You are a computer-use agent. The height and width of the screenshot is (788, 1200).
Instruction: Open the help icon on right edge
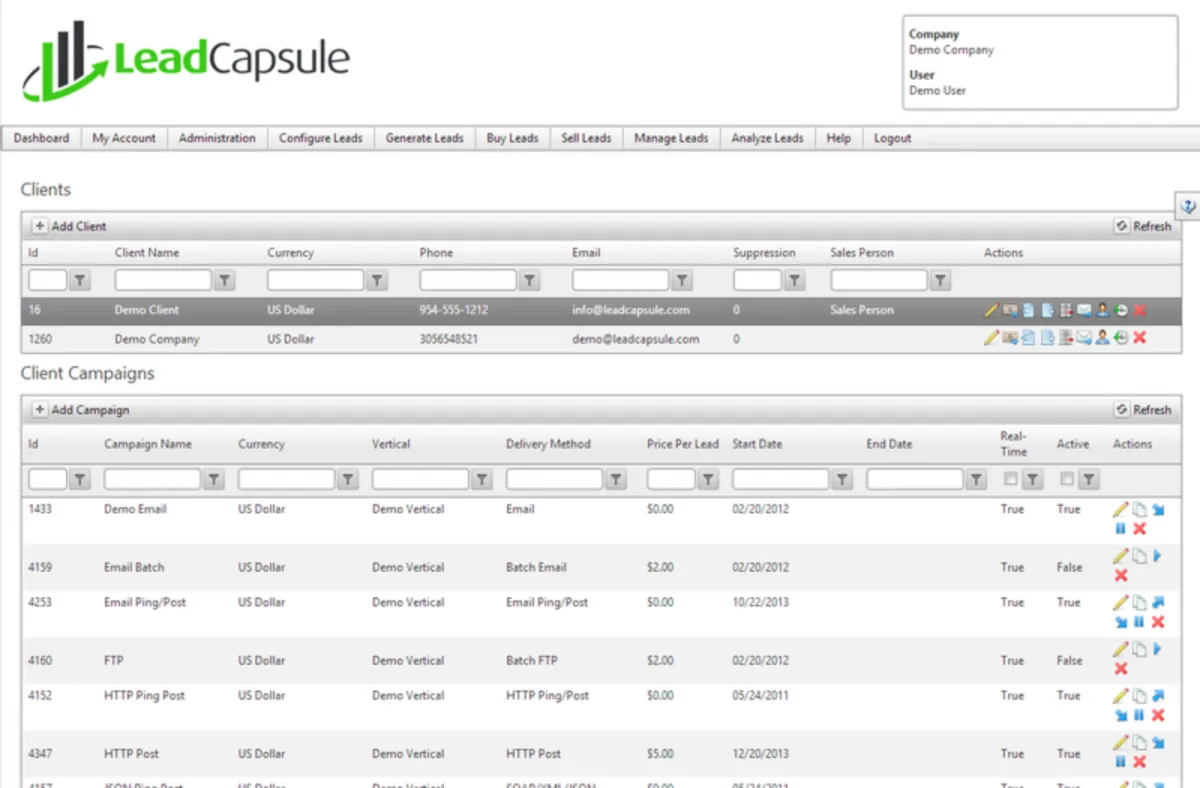[1188, 206]
